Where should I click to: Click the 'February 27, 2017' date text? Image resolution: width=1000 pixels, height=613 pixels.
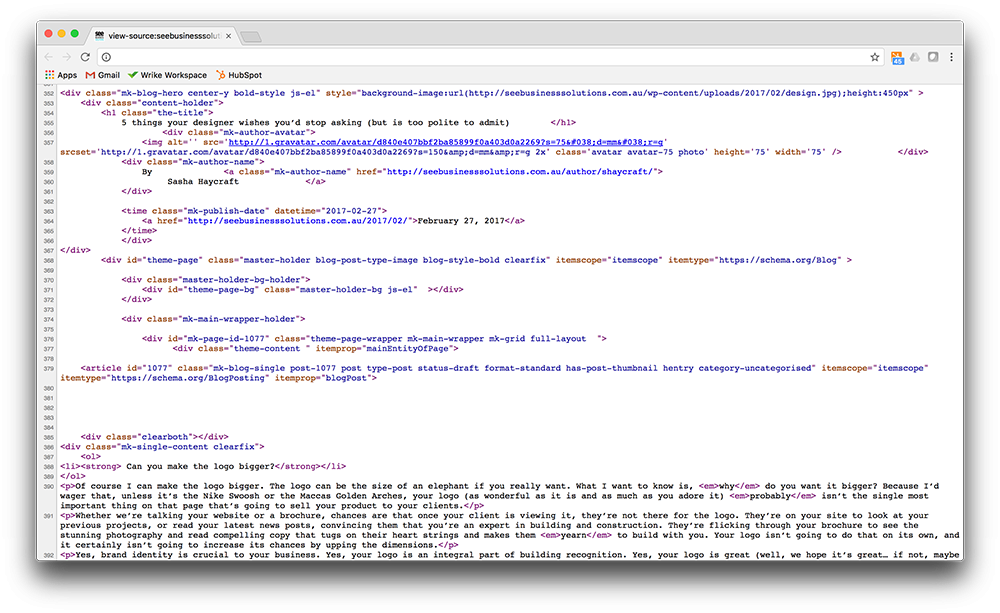(x=461, y=221)
